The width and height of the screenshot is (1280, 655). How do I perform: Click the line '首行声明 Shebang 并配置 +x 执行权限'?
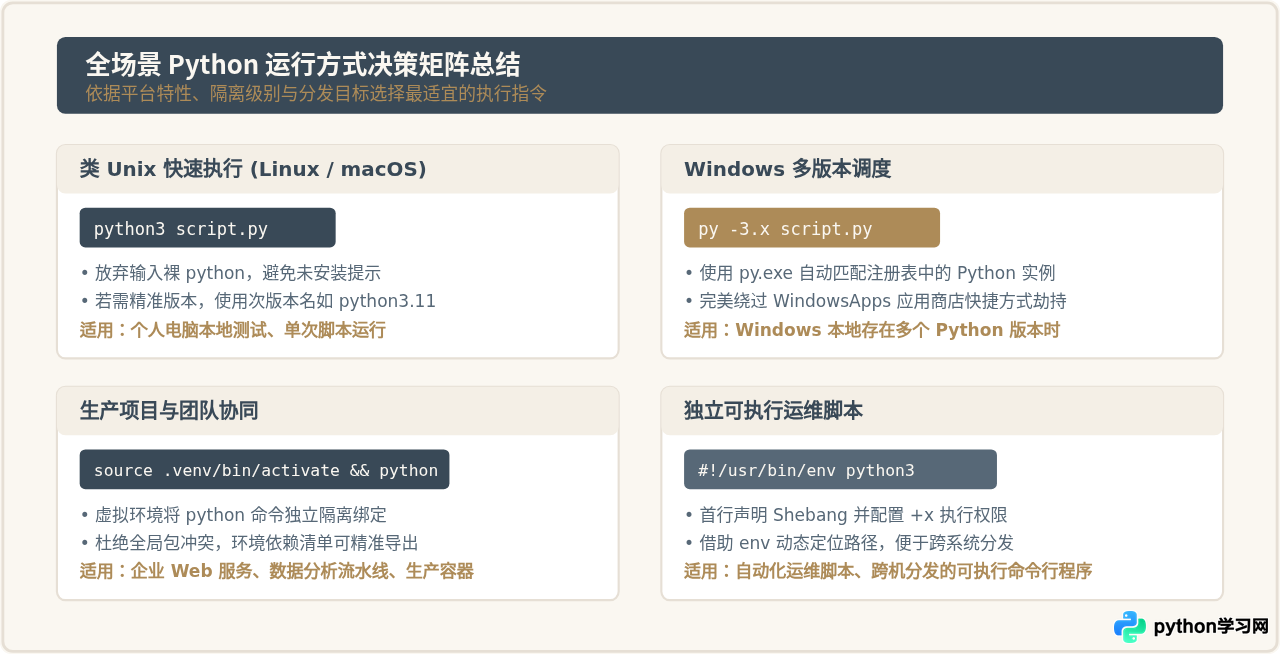pos(846,515)
